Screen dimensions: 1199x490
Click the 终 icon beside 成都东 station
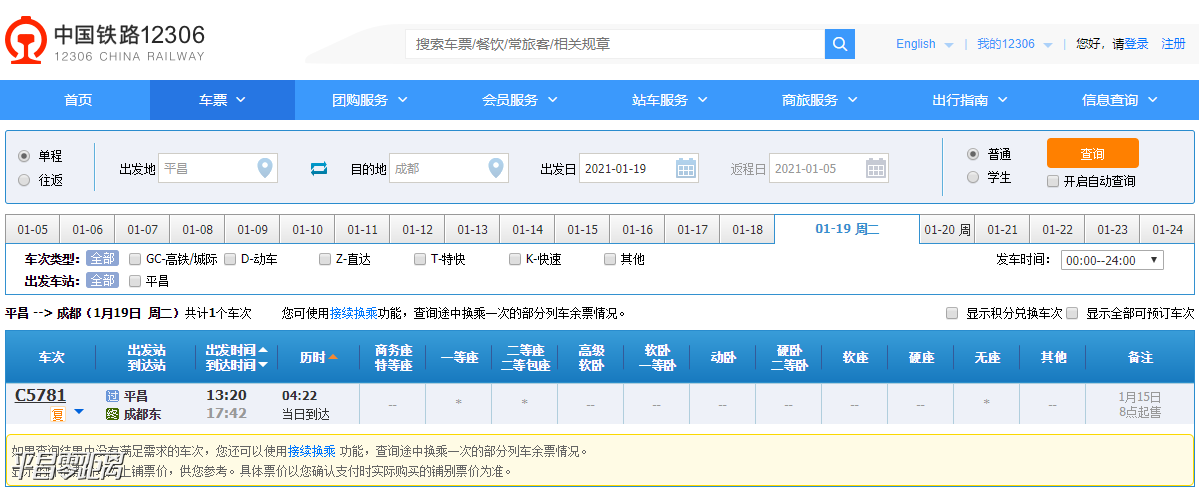click(112, 415)
